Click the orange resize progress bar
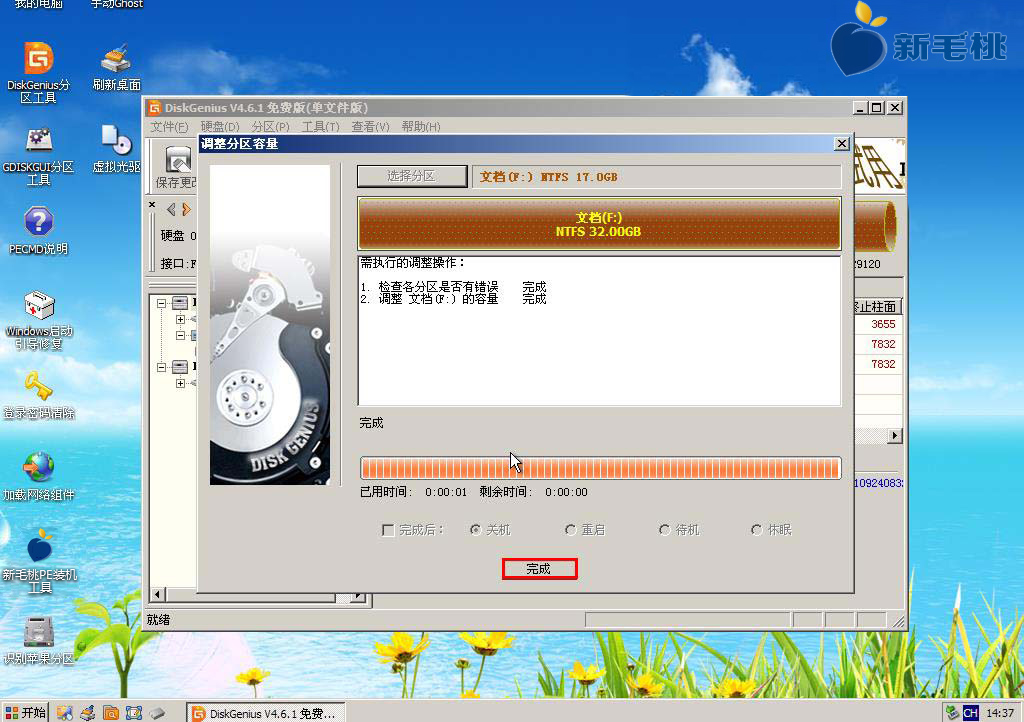 click(x=600, y=468)
